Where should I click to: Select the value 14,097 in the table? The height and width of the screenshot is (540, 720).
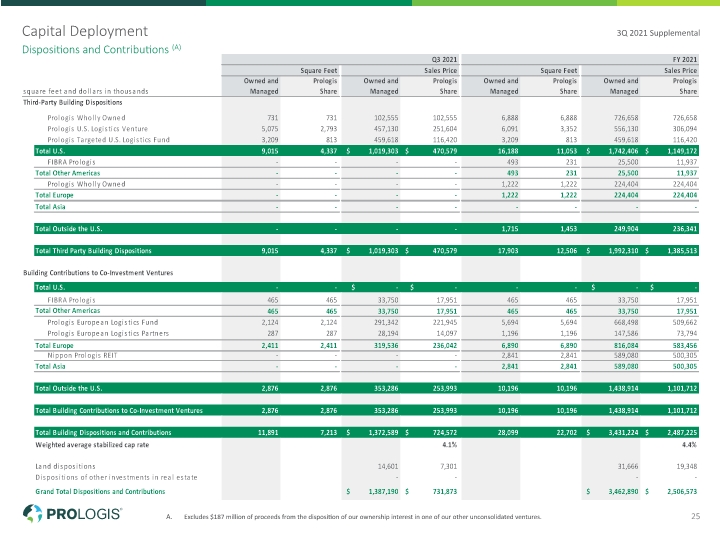tap(447, 333)
